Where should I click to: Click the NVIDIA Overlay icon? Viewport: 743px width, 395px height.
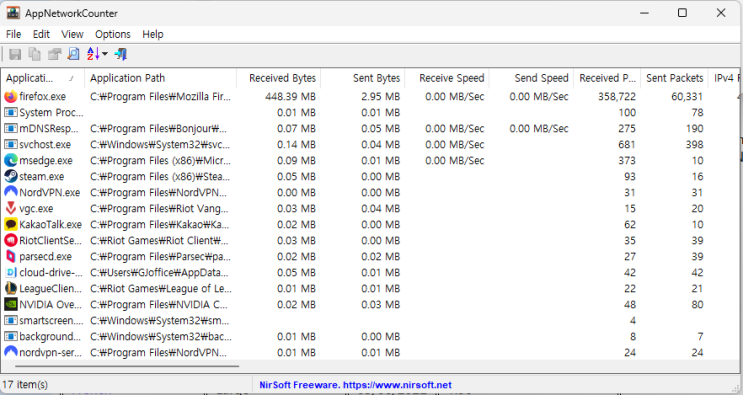pyautogui.click(x=11, y=305)
